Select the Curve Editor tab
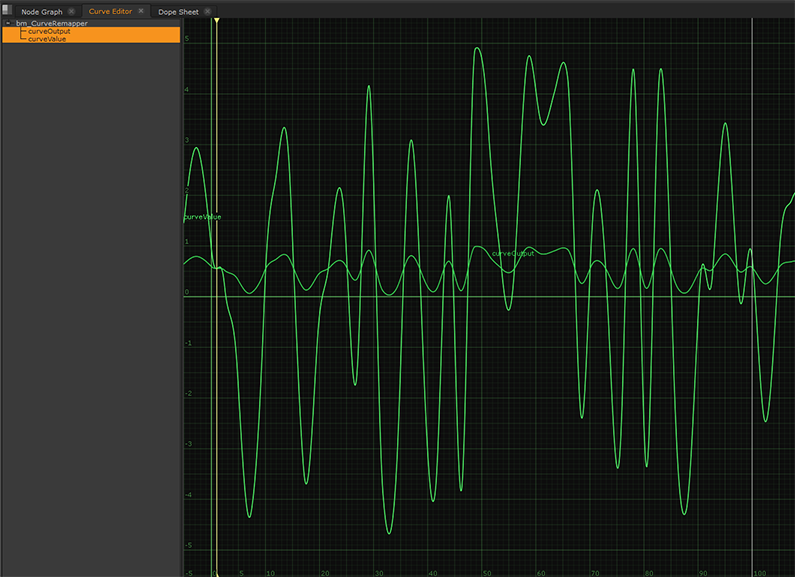 click(110, 11)
